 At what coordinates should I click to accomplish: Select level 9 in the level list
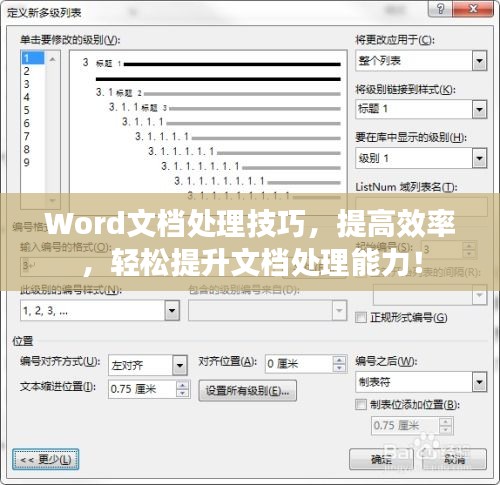pyautogui.click(x=32, y=163)
